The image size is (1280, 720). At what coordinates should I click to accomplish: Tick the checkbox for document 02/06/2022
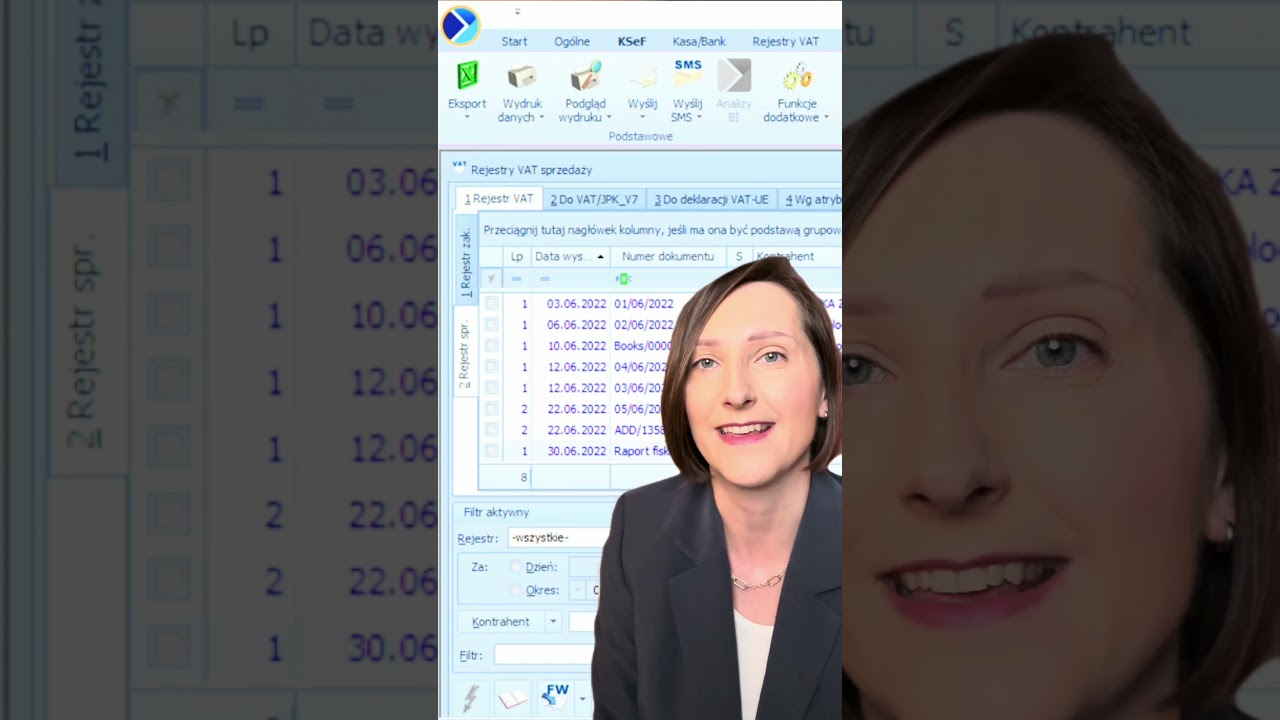[x=491, y=324]
